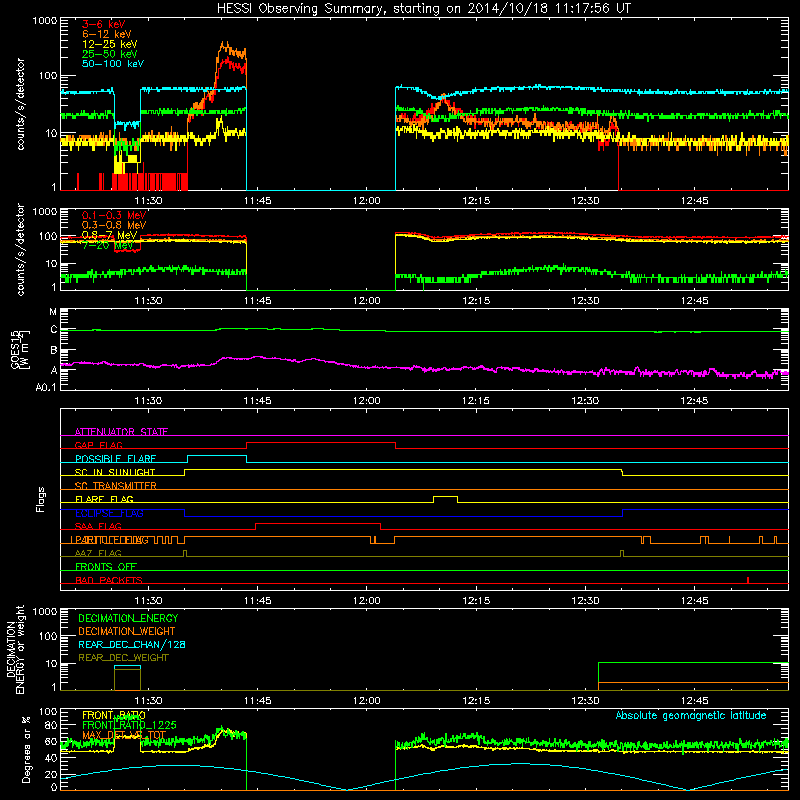
Task: Select the BAD_PACKETS flag label
Action: pos(109,581)
